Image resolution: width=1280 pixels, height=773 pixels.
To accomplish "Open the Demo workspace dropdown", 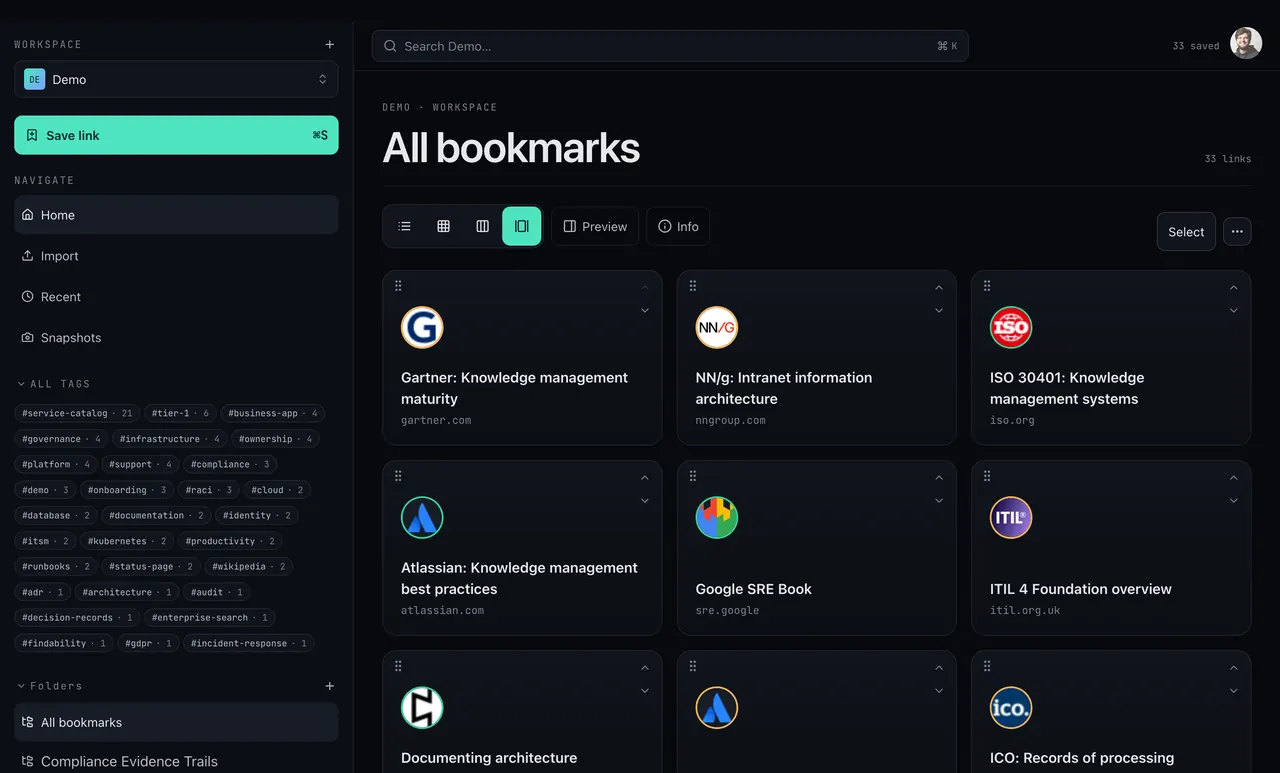I will (x=176, y=79).
